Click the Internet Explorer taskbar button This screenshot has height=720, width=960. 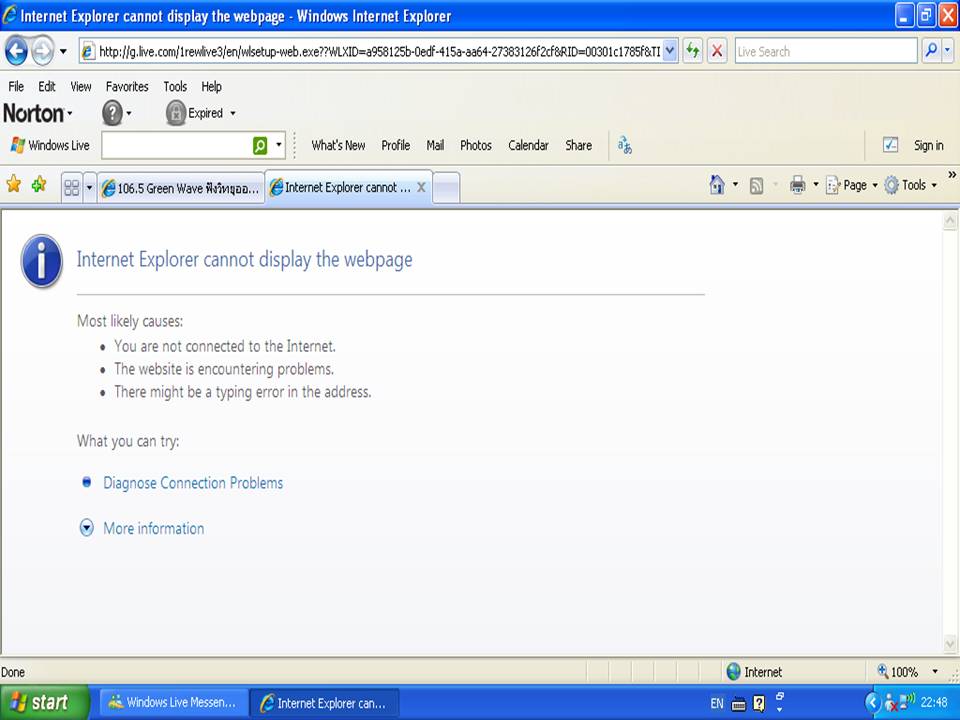coord(324,703)
